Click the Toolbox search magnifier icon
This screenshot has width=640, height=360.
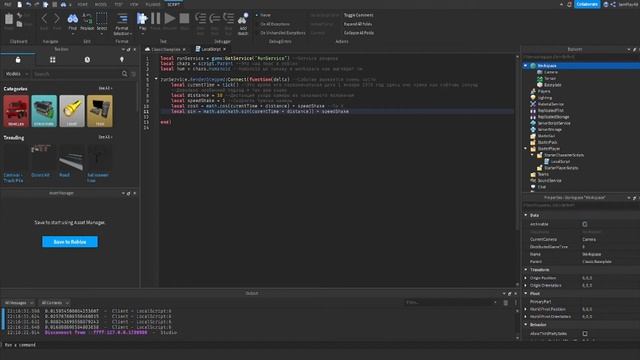tap(124, 74)
